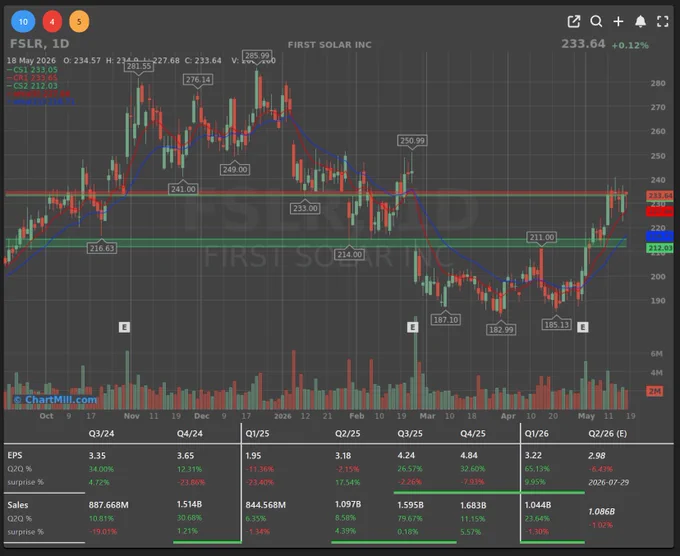Open chart in new window icon
Viewport: 680px width, 556px height.
click(574, 21)
